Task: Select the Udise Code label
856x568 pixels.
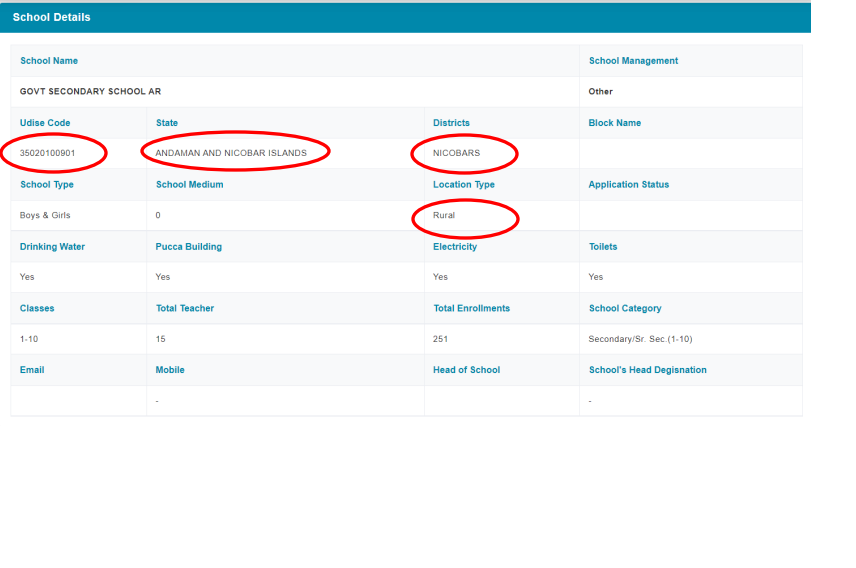Action: 45,123
